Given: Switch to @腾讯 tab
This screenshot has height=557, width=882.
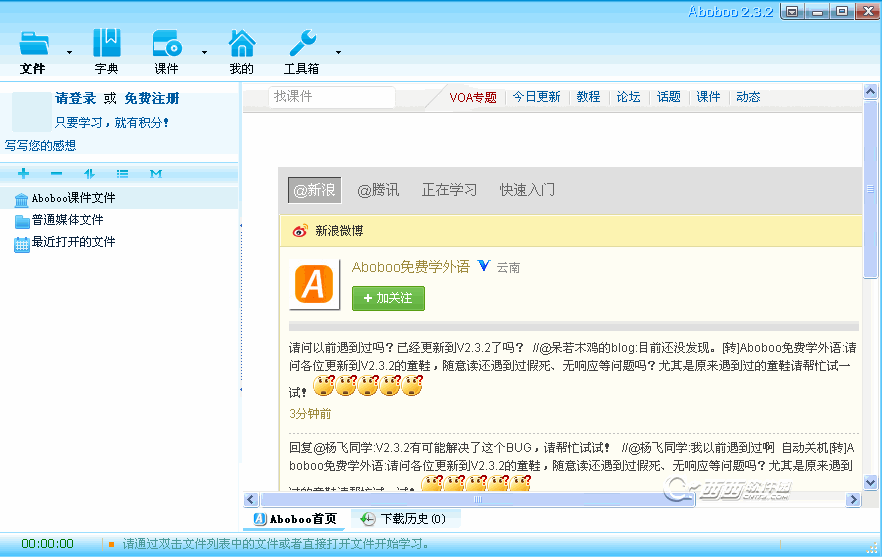Looking at the screenshot, I should (378, 190).
